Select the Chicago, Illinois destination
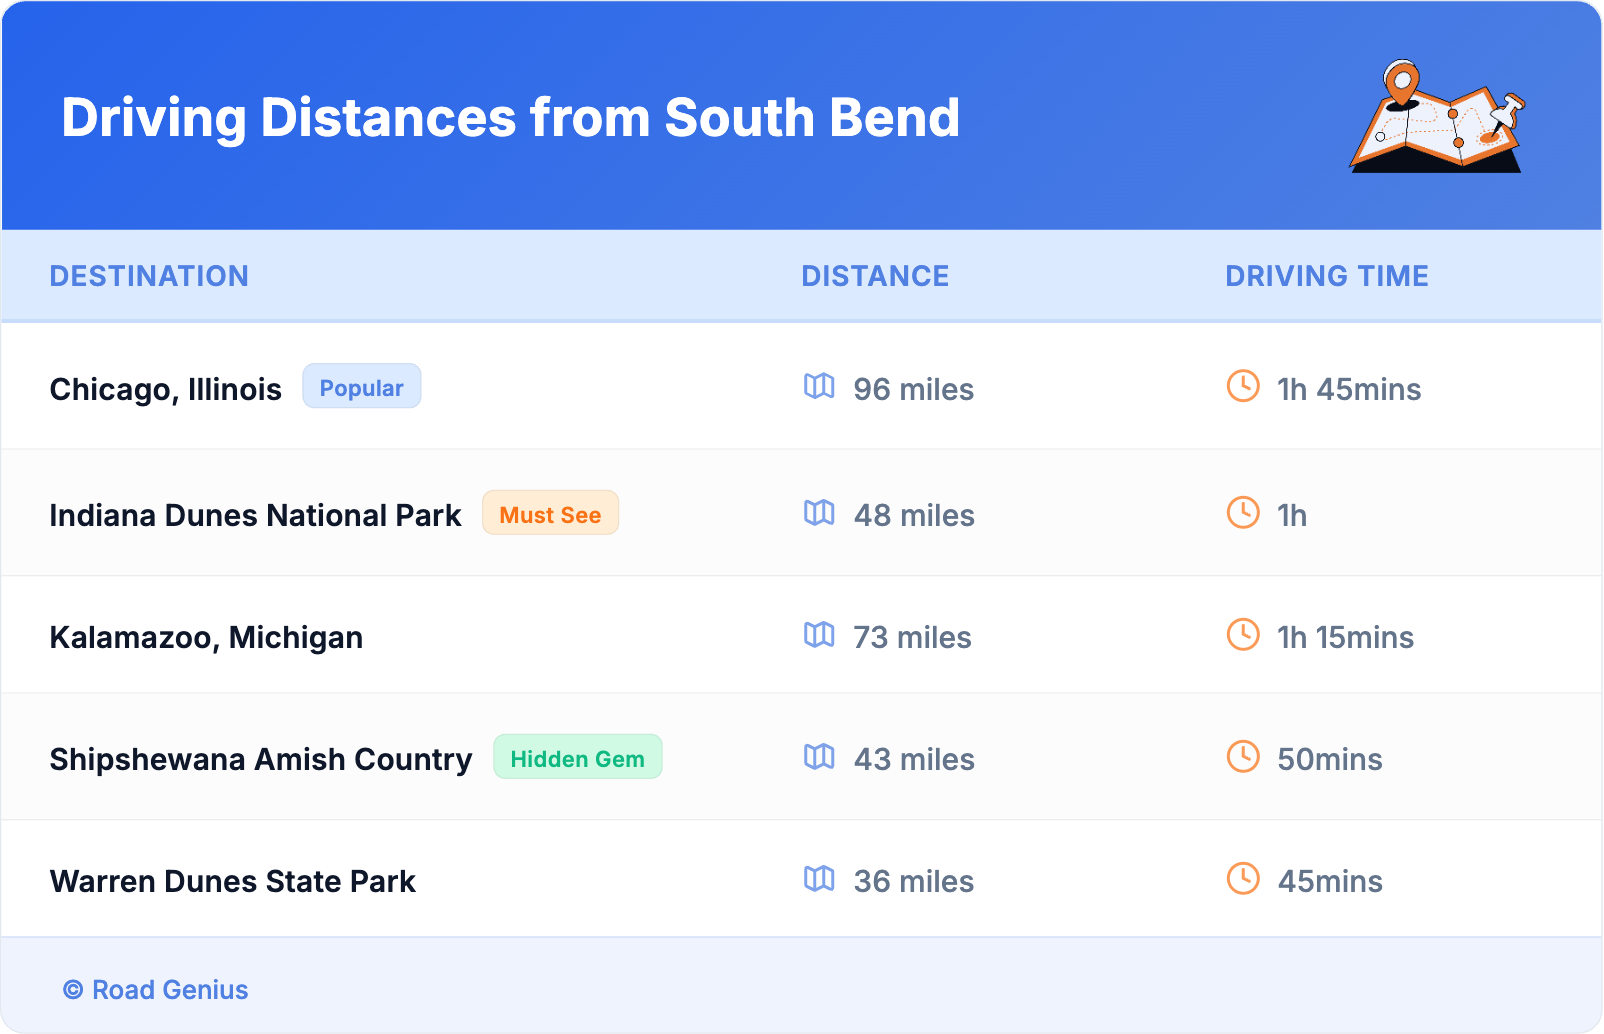 pos(166,389)
